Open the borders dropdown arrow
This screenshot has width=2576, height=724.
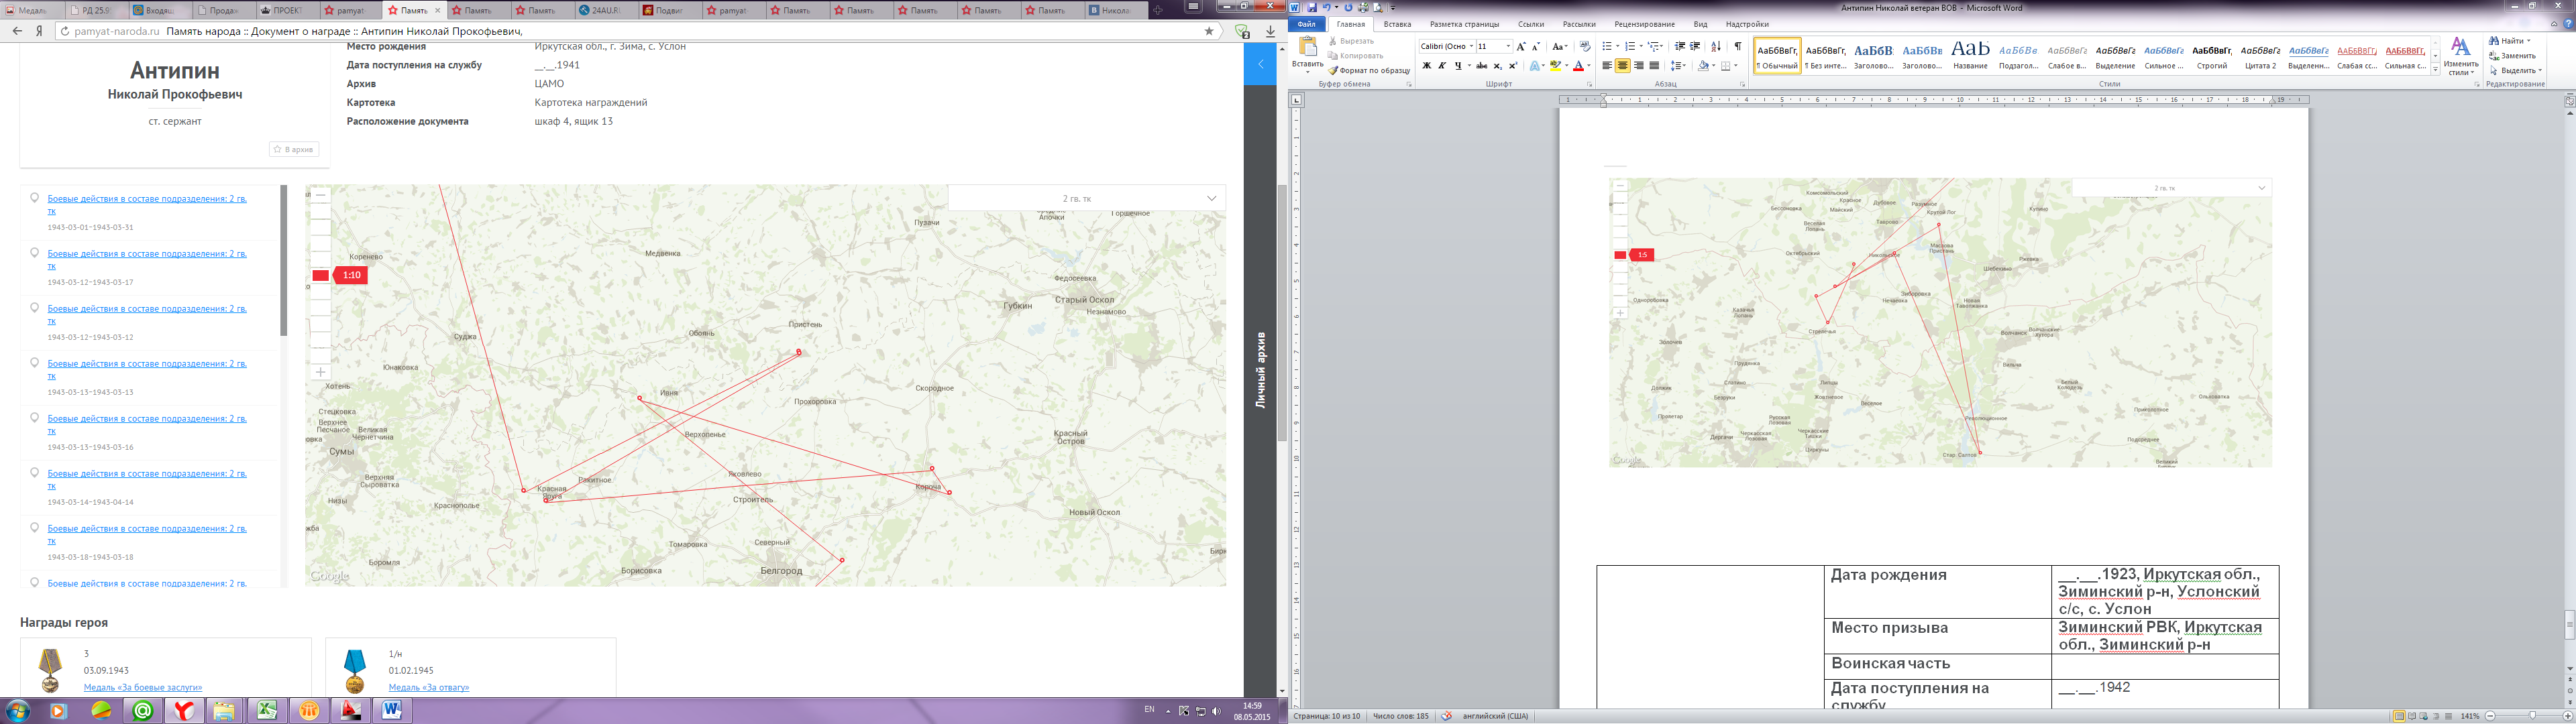[1736, 65]
